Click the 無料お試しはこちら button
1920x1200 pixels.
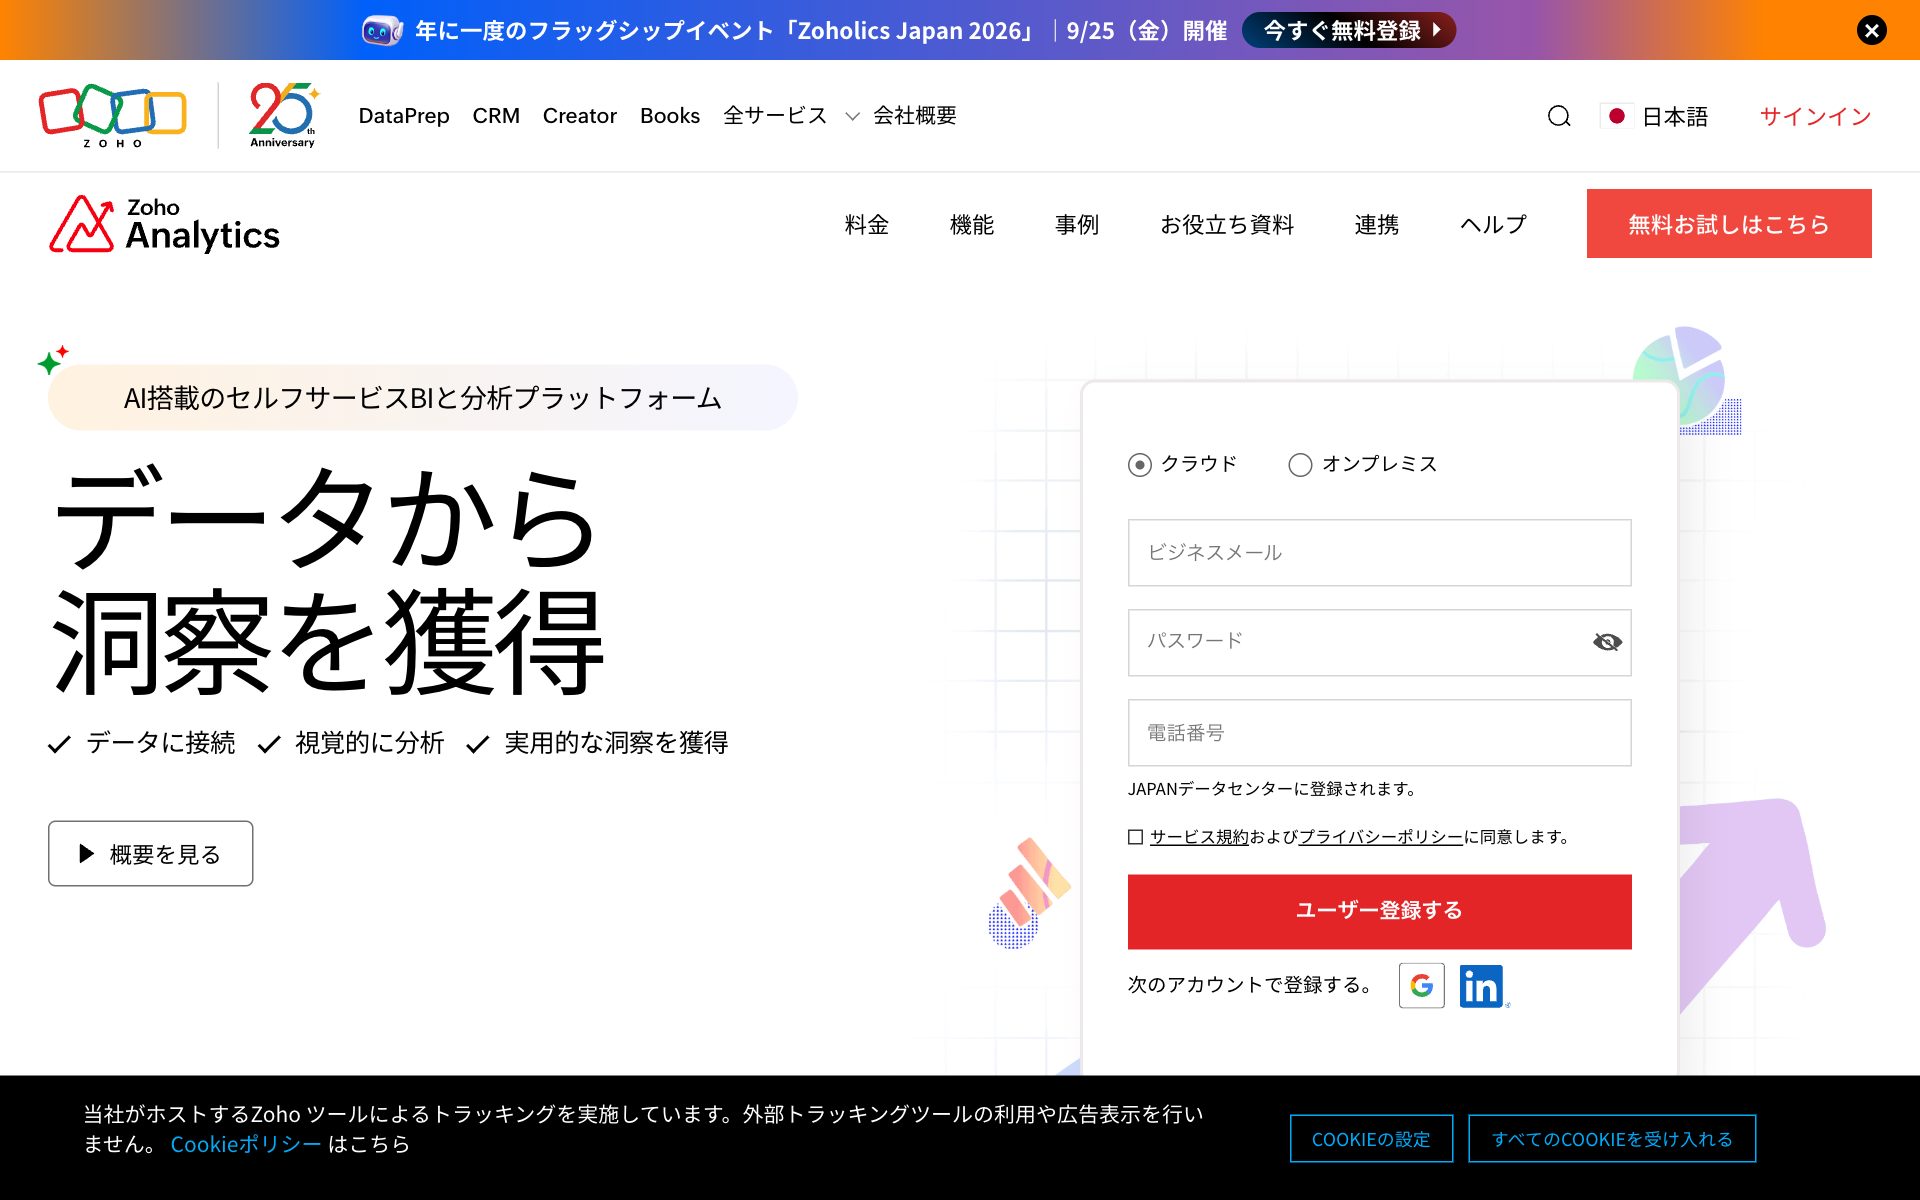(x=1729, y=223)
